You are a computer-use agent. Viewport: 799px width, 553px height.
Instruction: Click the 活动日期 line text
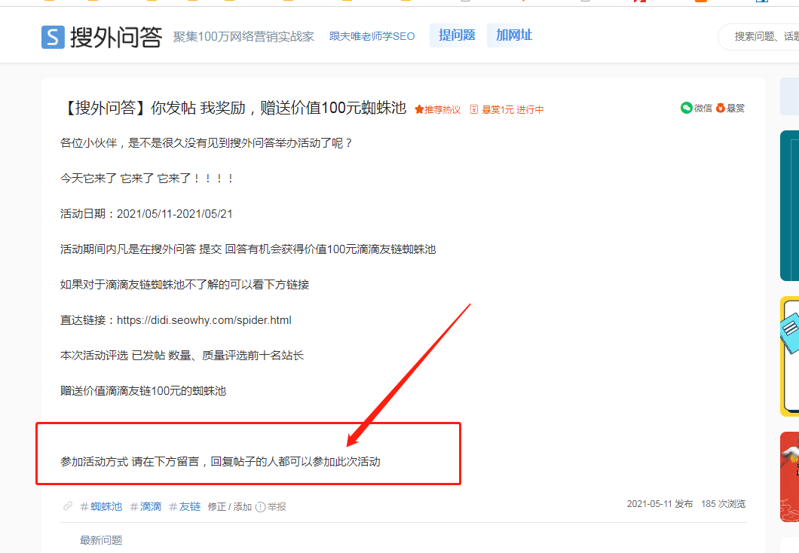(146, 214)
